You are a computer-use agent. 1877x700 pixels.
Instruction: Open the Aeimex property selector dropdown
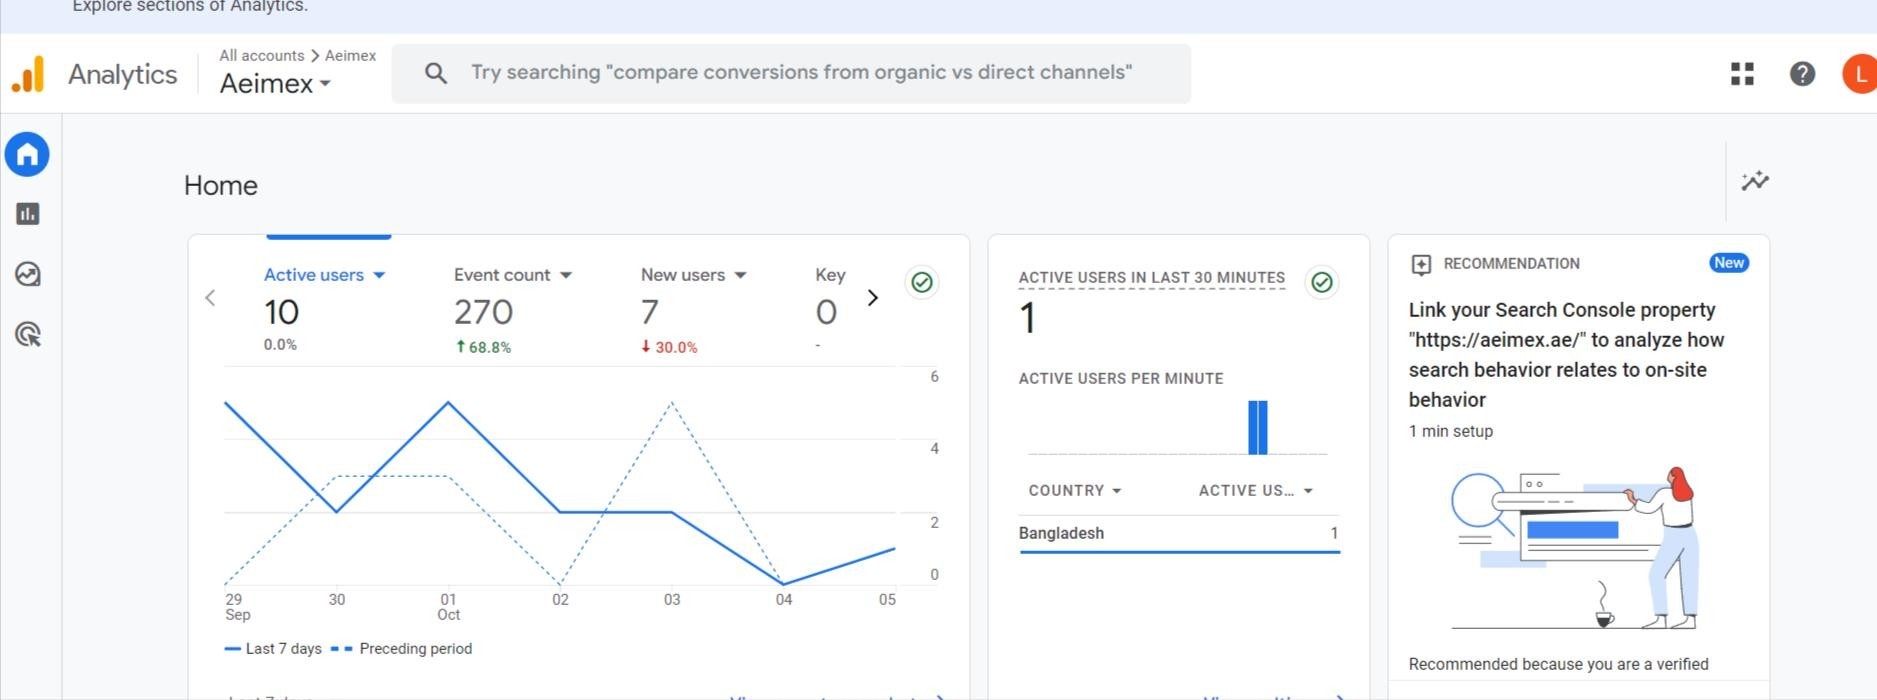(275, 84)
